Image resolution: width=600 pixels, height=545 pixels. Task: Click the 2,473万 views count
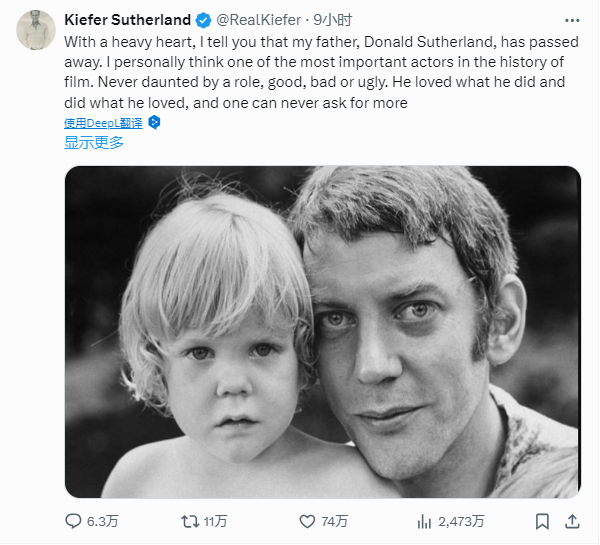click(x=462, y=521)
